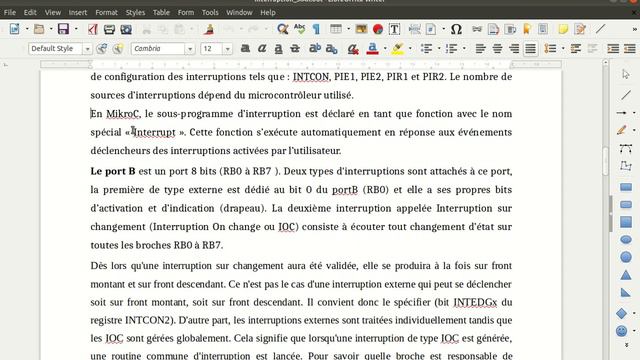640x360 pixels.
Task: Show more drawing shapes at sidebar bottom
Action: tap(626, 345)
